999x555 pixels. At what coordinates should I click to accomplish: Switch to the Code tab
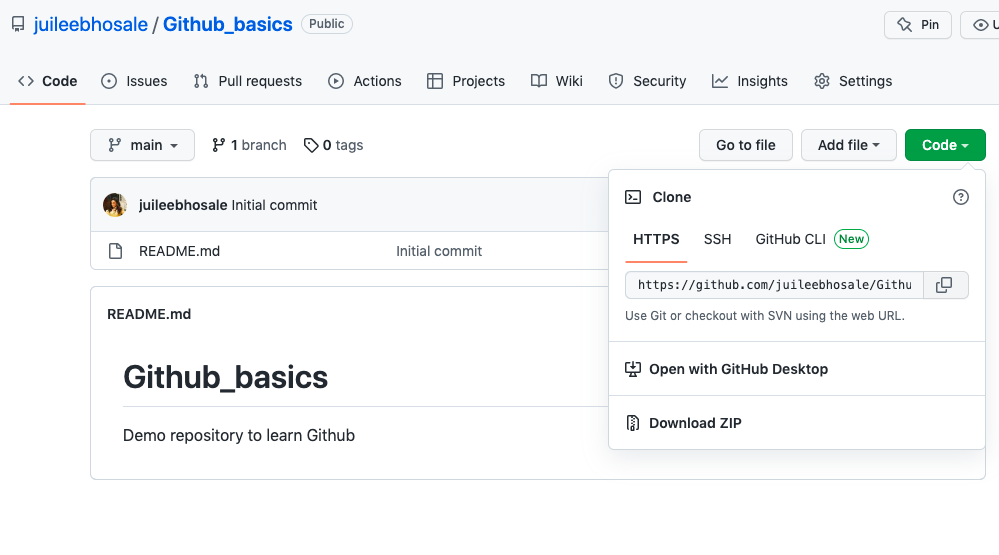point(48,82)
